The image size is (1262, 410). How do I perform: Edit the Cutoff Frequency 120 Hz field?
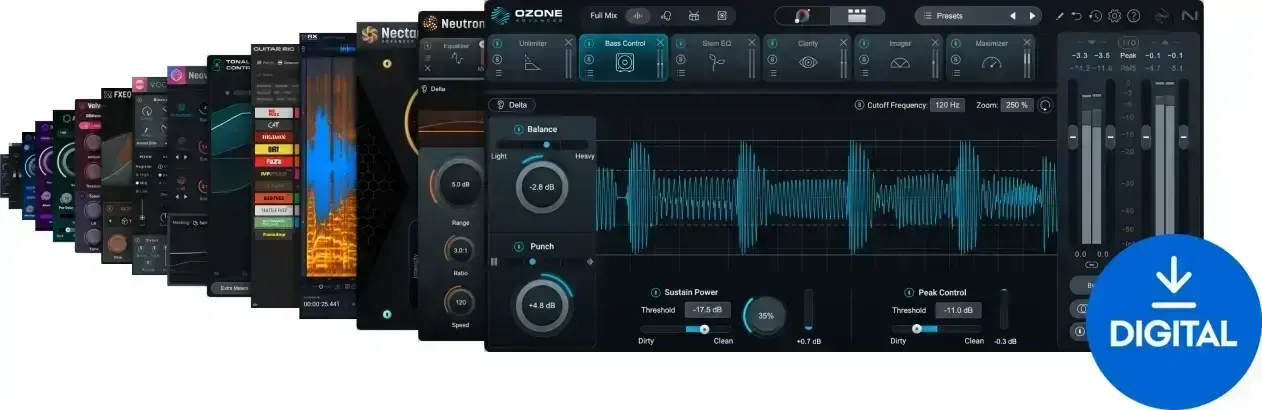(946, 105)
